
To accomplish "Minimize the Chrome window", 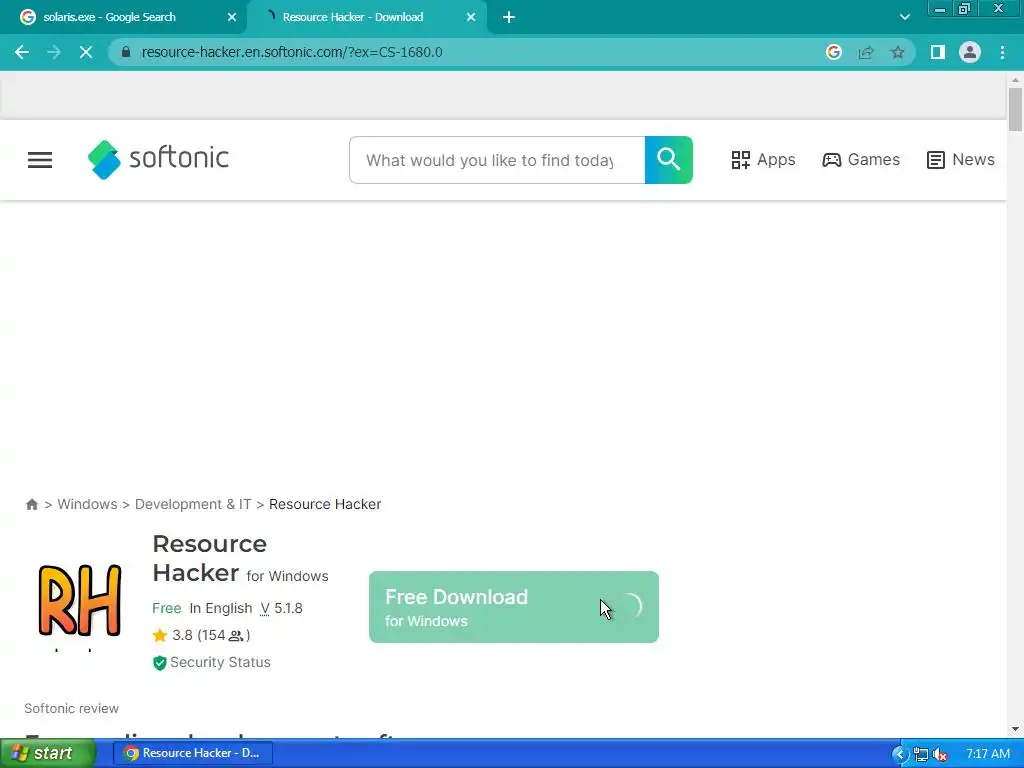I will click(940, 8).
